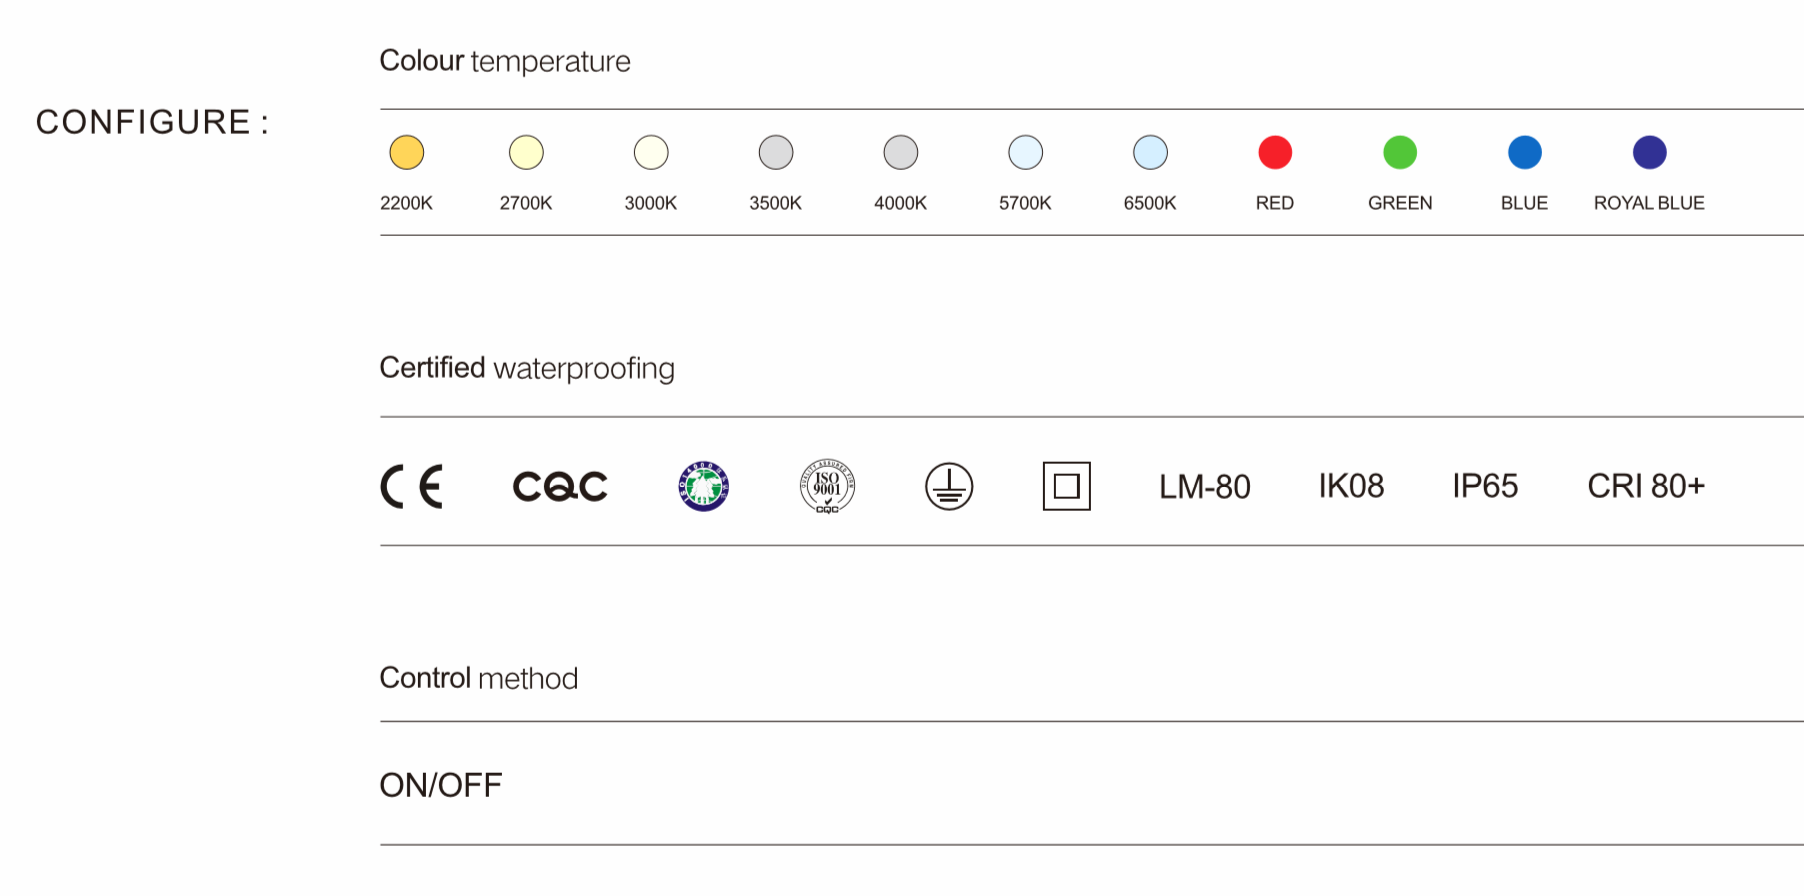Viewport: 1804px width, 896px height.
Task: Choose the 2700K colour swatch
Action: click(x=526, y=153)
